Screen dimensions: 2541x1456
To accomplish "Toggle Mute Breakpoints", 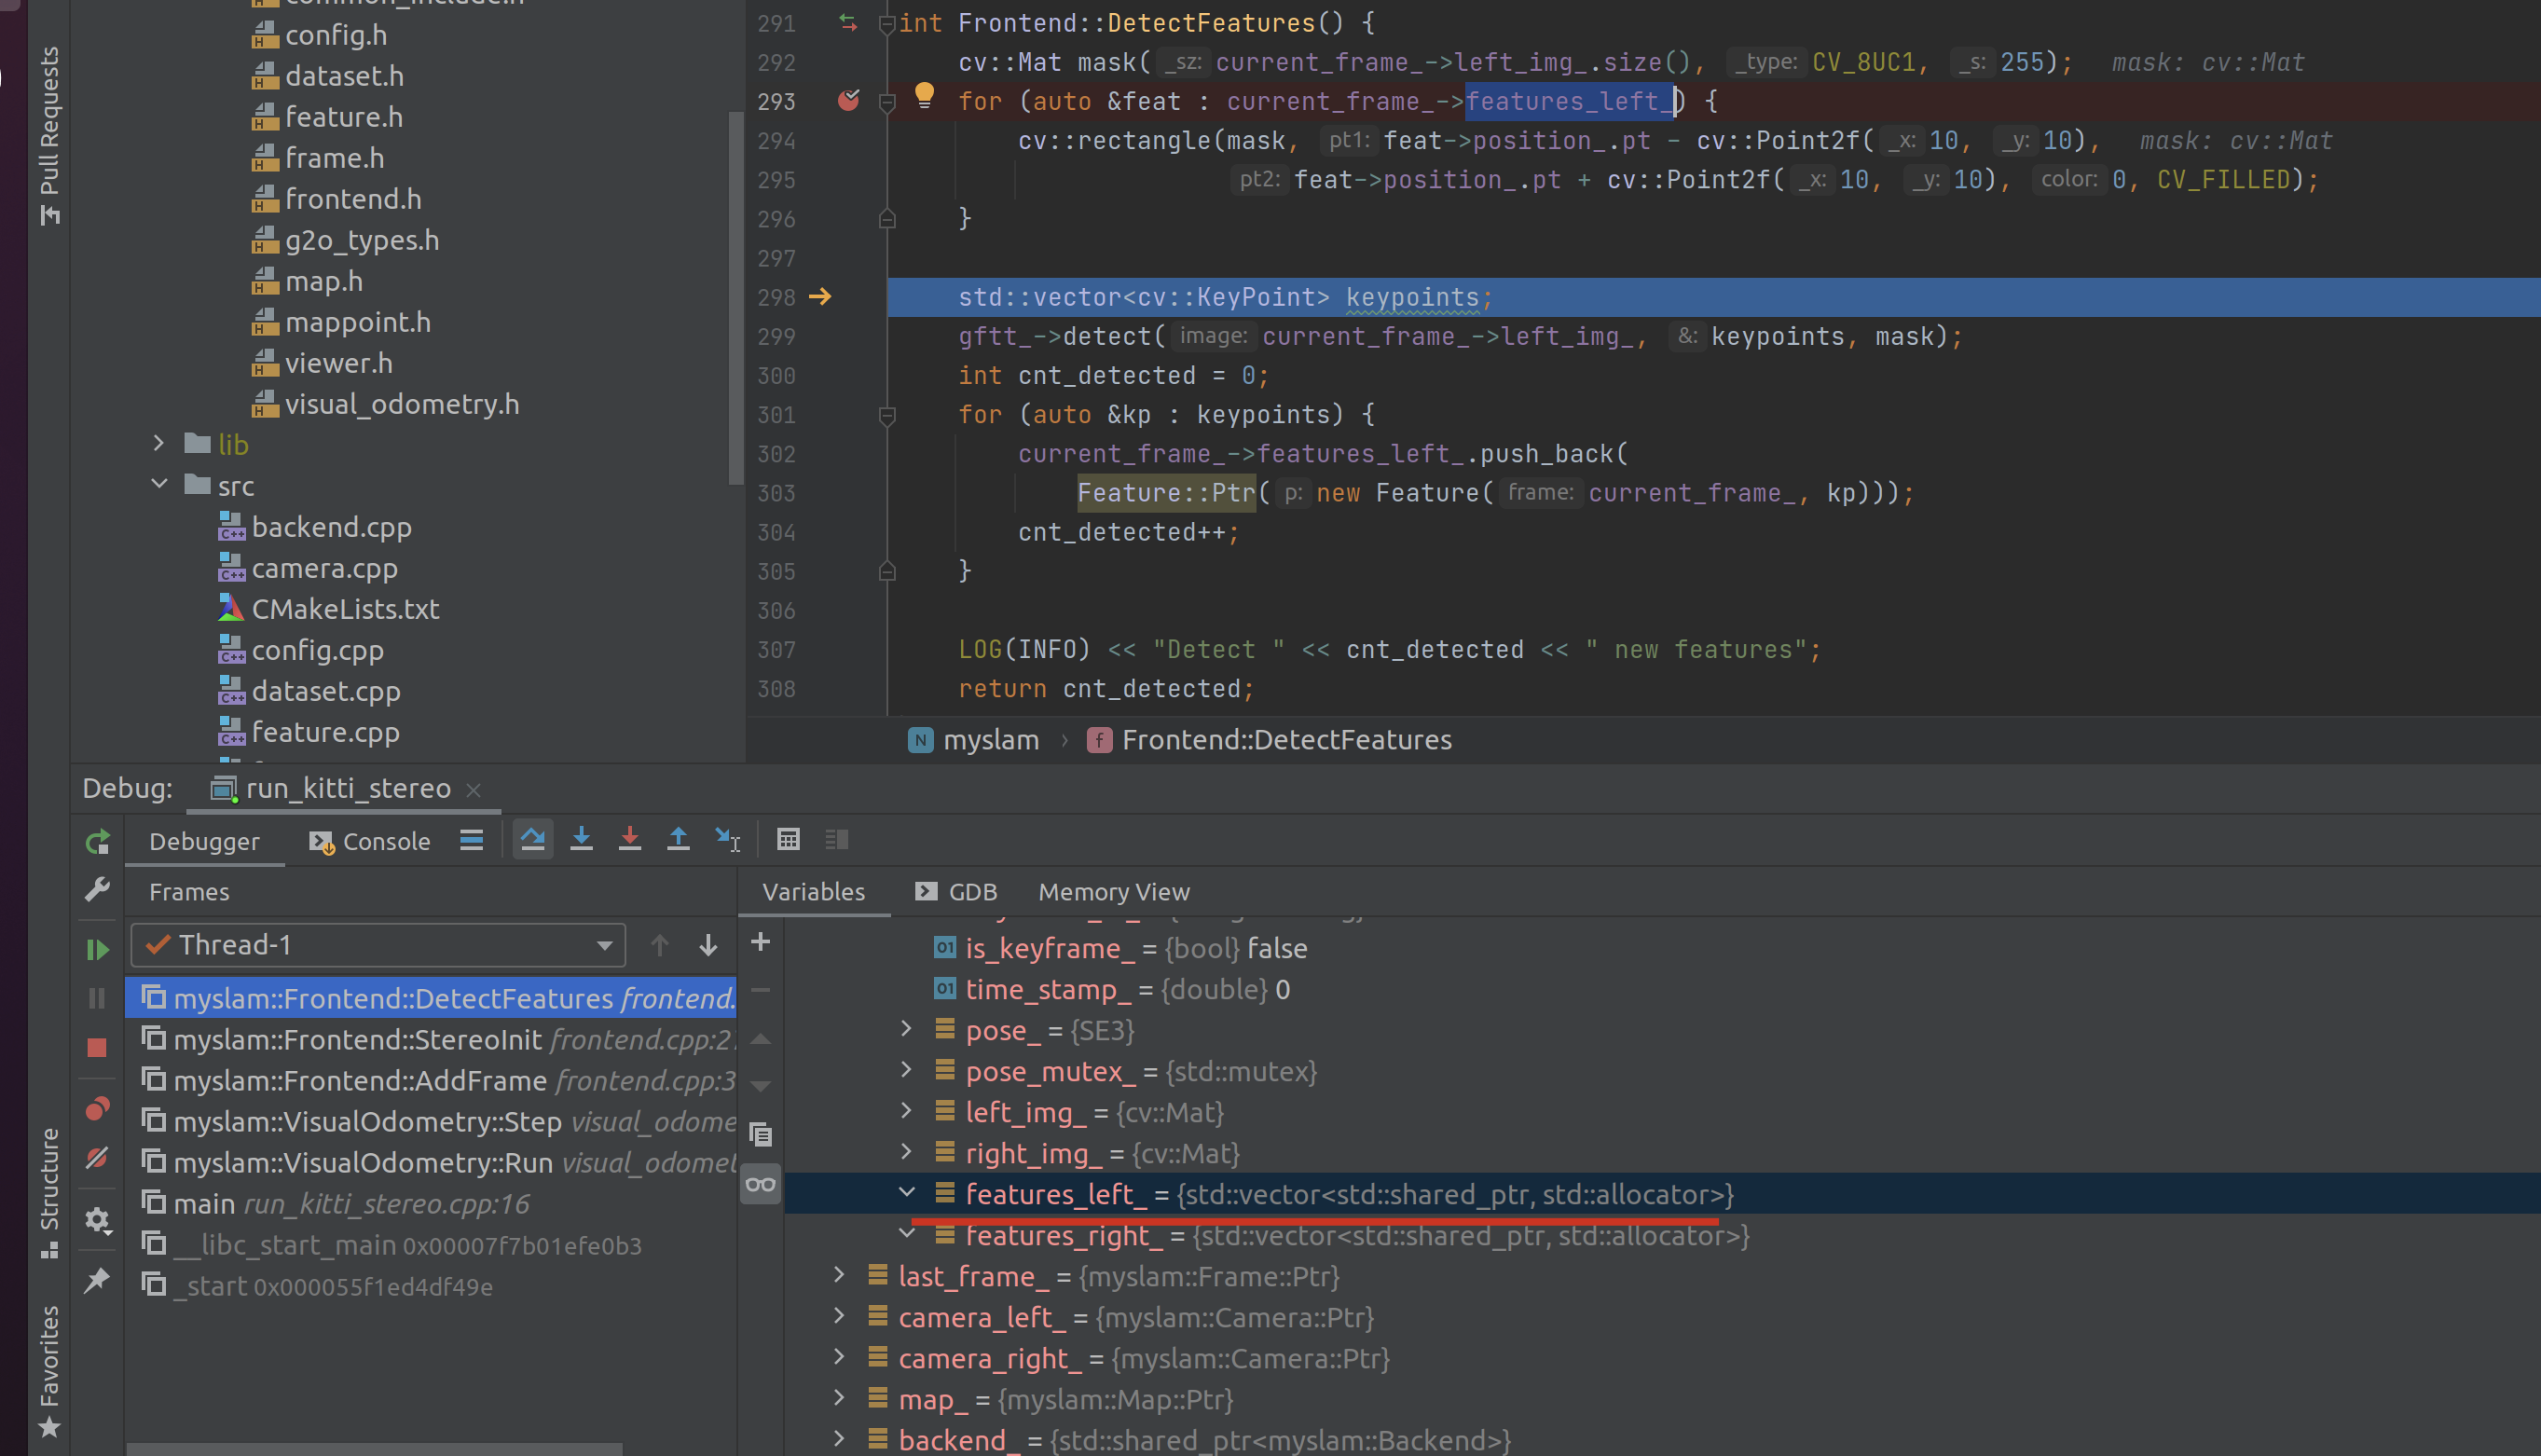I will 97,1158.
